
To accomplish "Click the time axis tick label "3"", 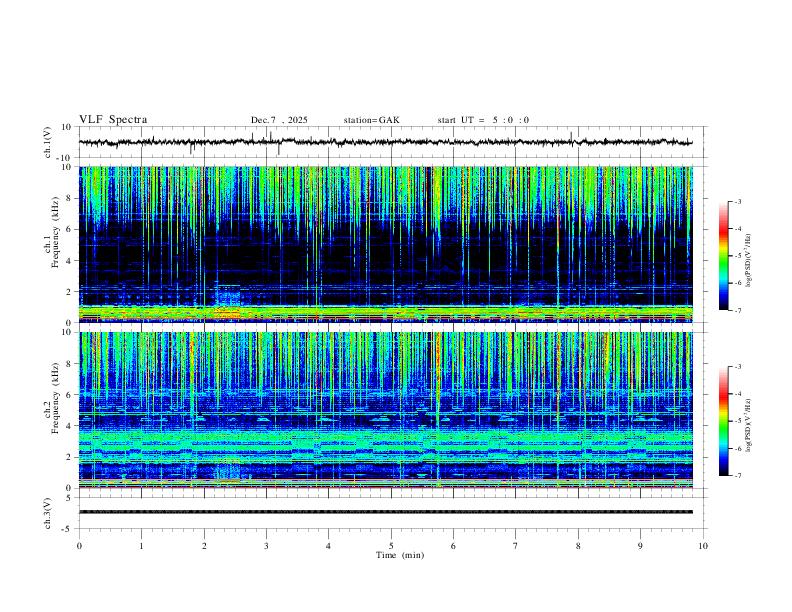I will (x=266, y=546).
